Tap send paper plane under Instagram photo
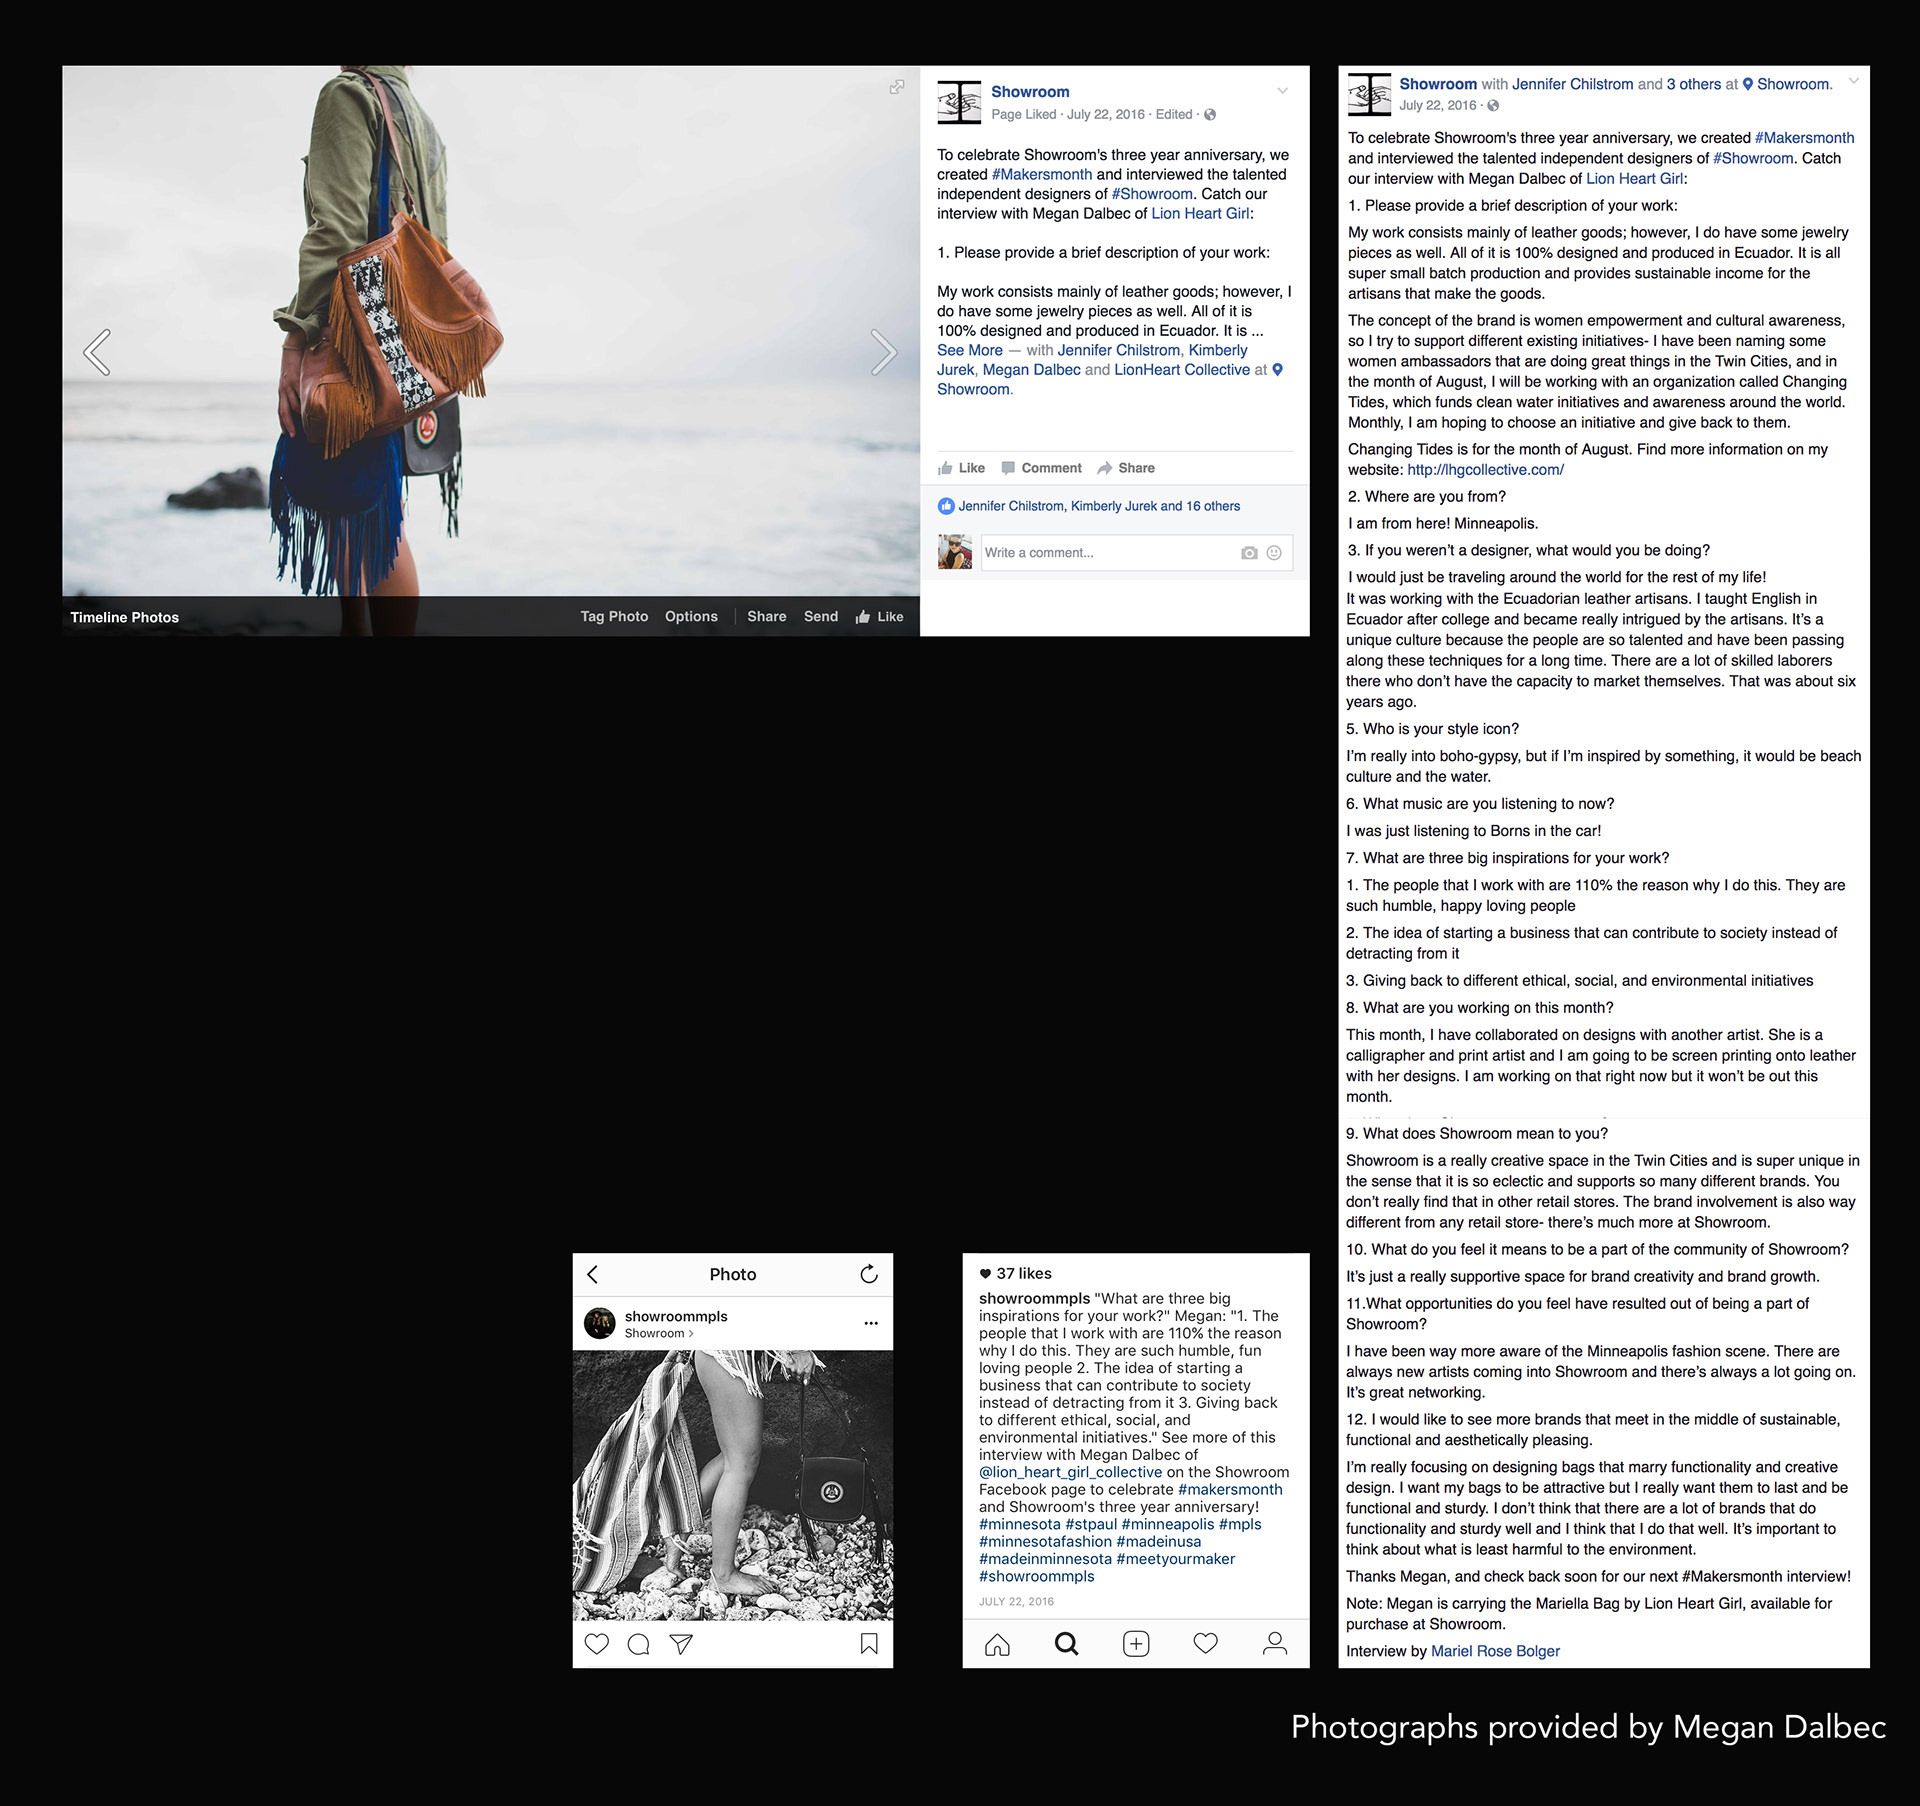 click(x=681, y=1644)
